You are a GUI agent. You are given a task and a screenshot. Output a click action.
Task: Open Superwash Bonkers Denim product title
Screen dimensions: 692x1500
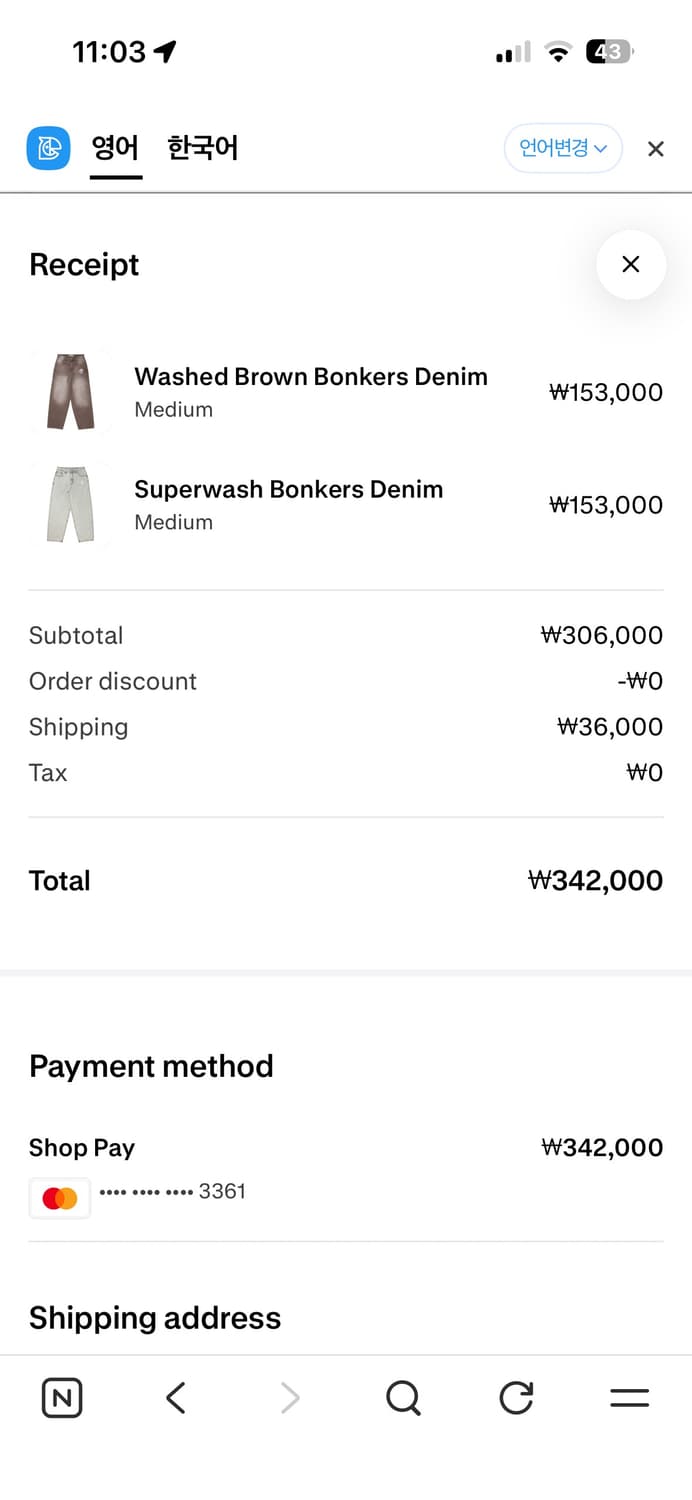click(x=288, y=490)
